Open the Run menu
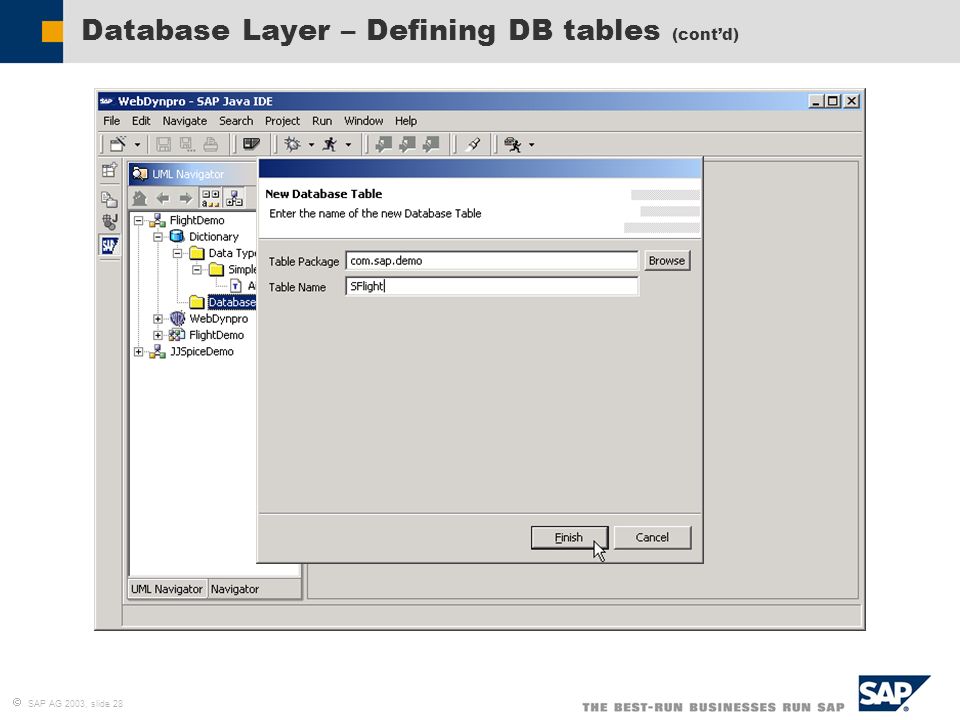 tap(322, 121)
